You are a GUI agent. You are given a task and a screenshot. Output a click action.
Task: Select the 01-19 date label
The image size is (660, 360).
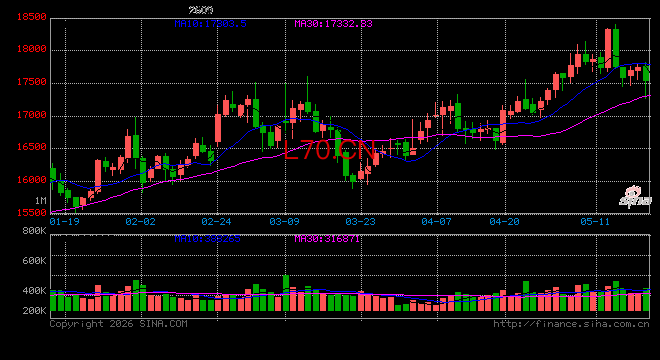pos(64,221)
